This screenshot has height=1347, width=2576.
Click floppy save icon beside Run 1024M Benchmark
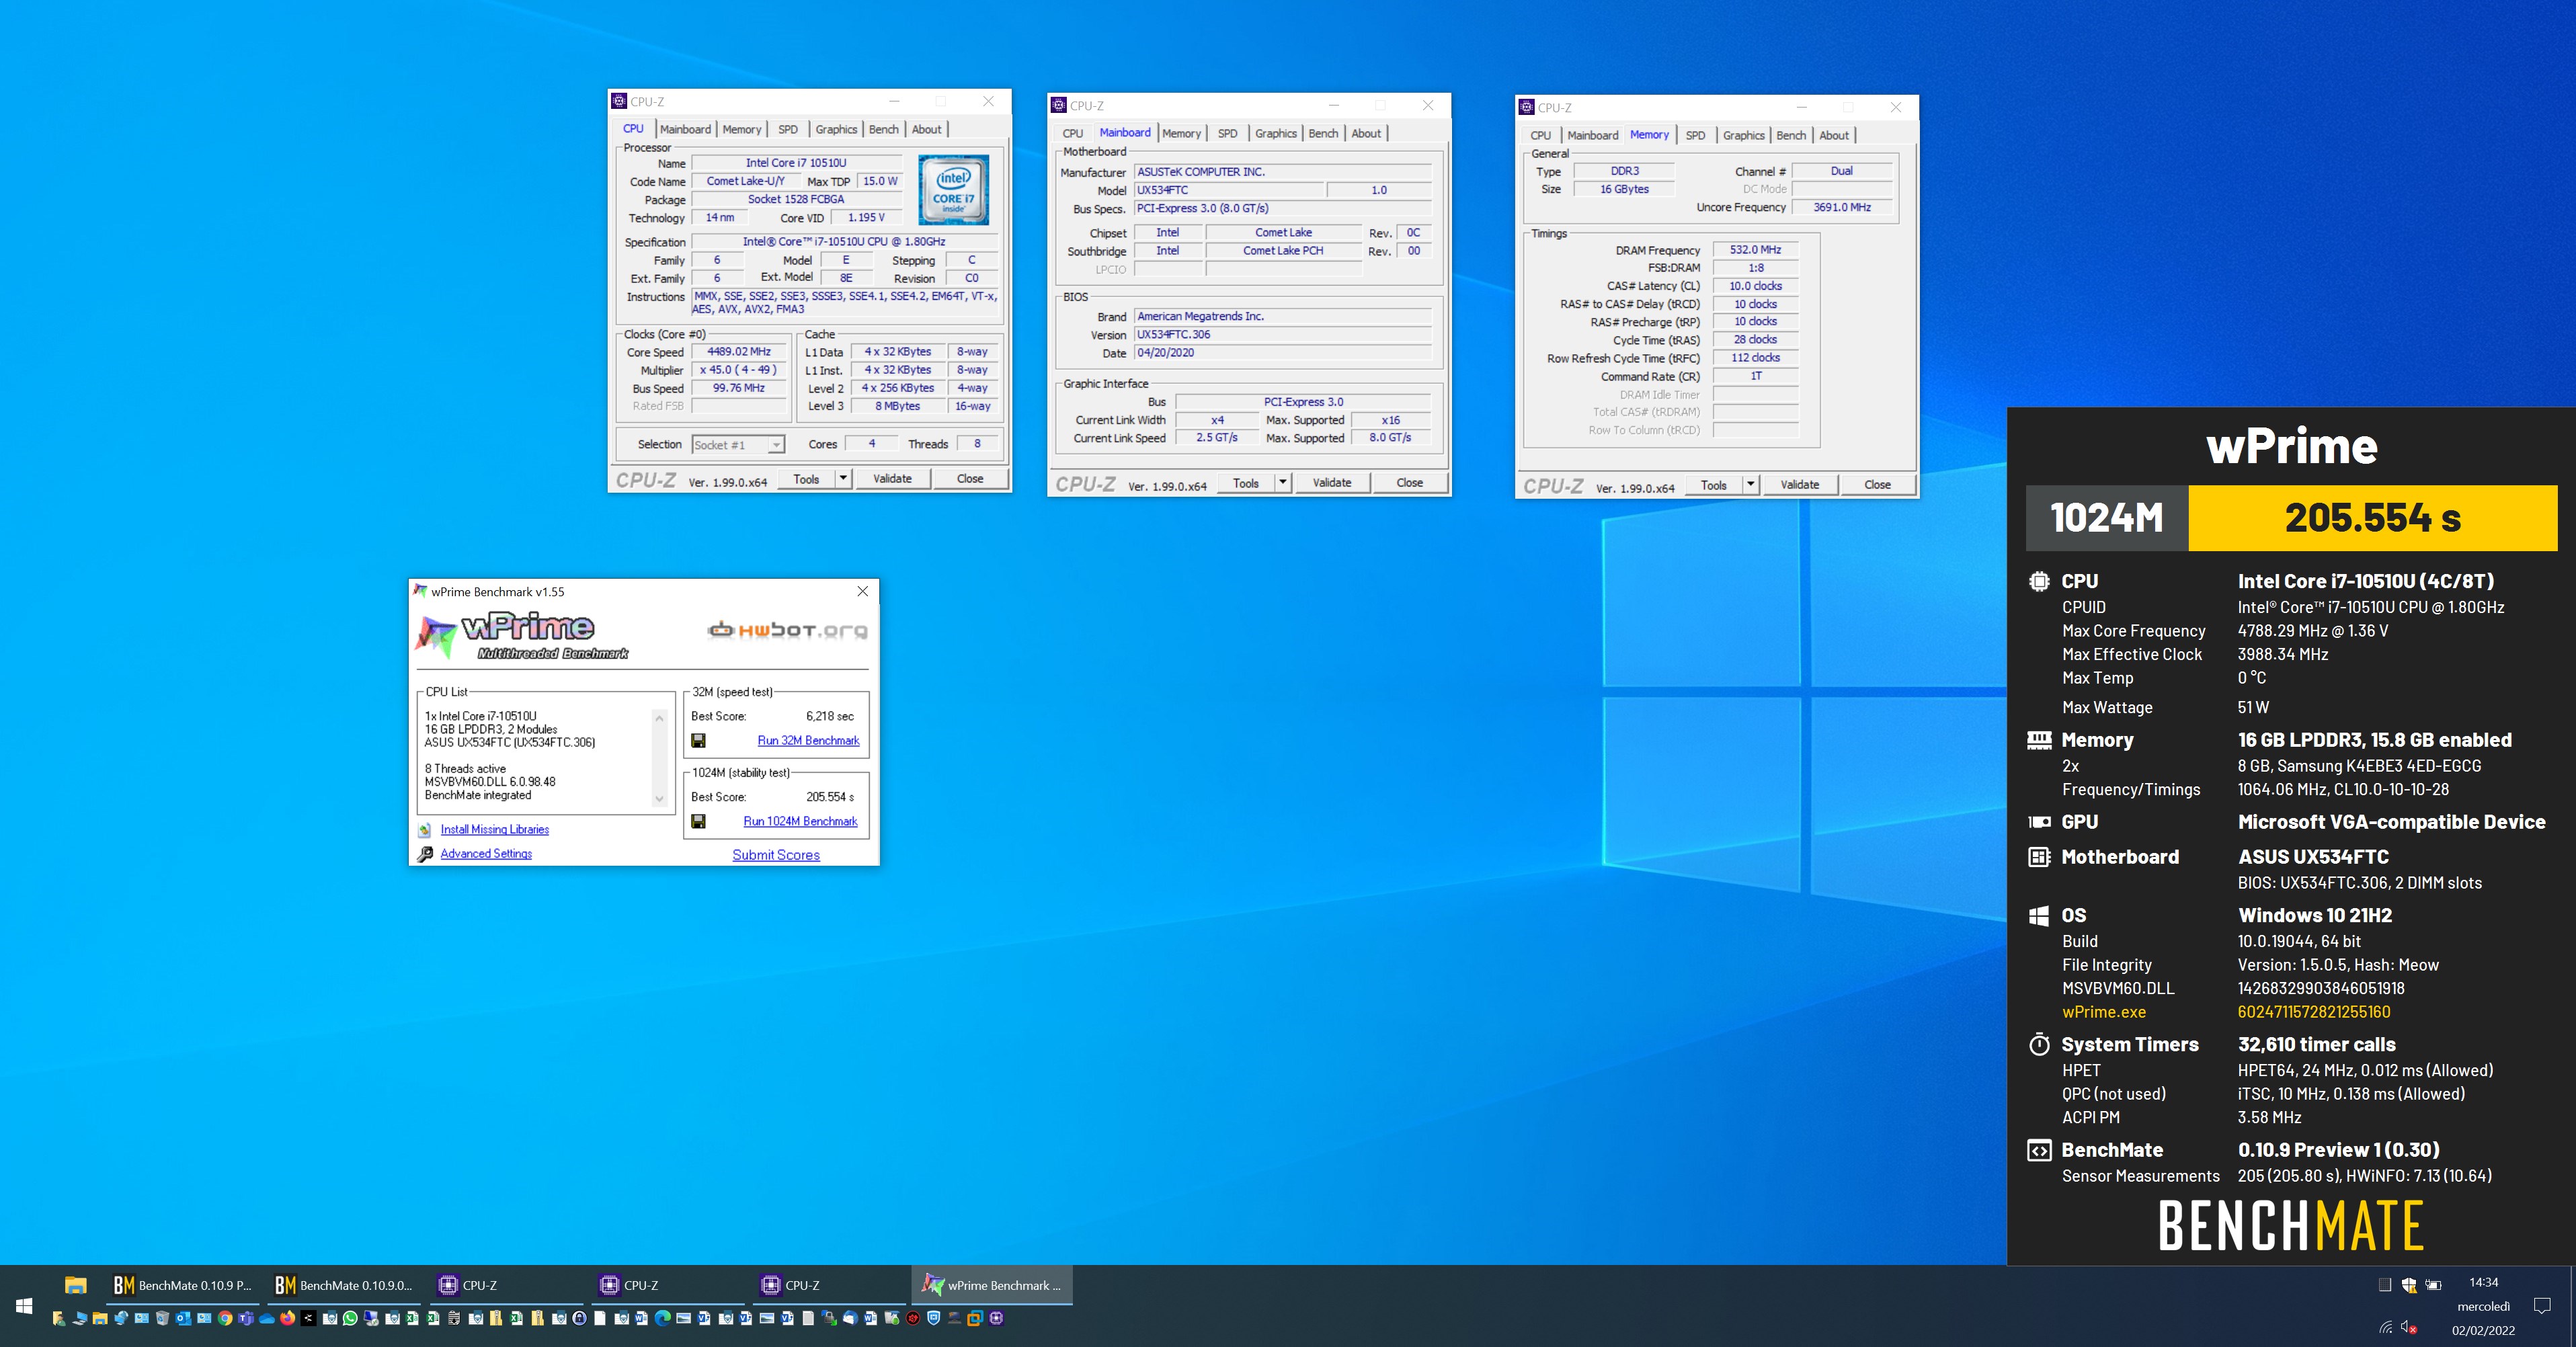click(698, 821)
